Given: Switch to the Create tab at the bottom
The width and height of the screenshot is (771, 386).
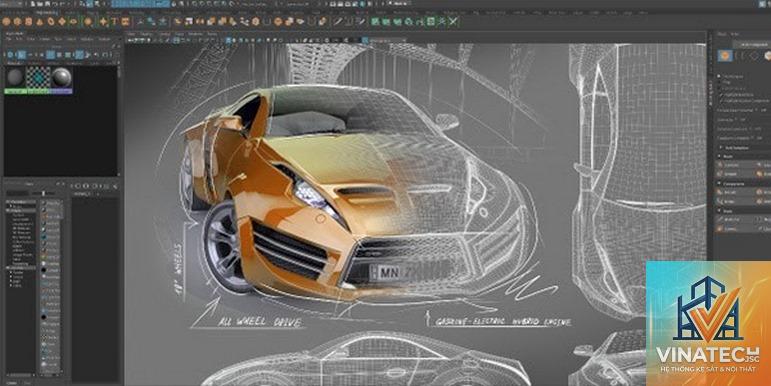Looking at the screenshot, I should (x=11, y=383).
